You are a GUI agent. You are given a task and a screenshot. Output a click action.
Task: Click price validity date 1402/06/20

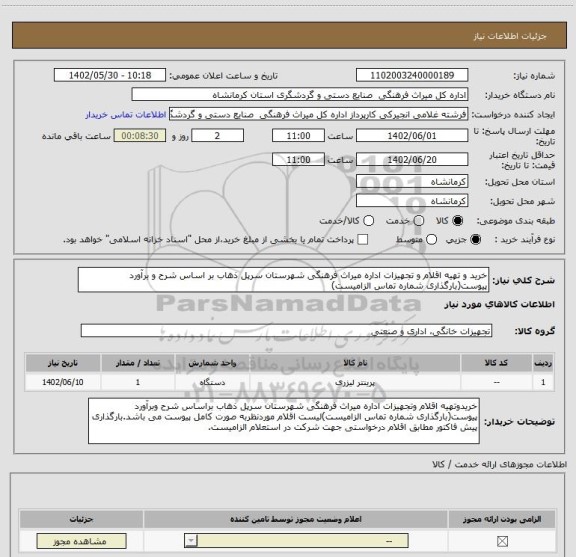pyautogui.click(x=412, y=159)
